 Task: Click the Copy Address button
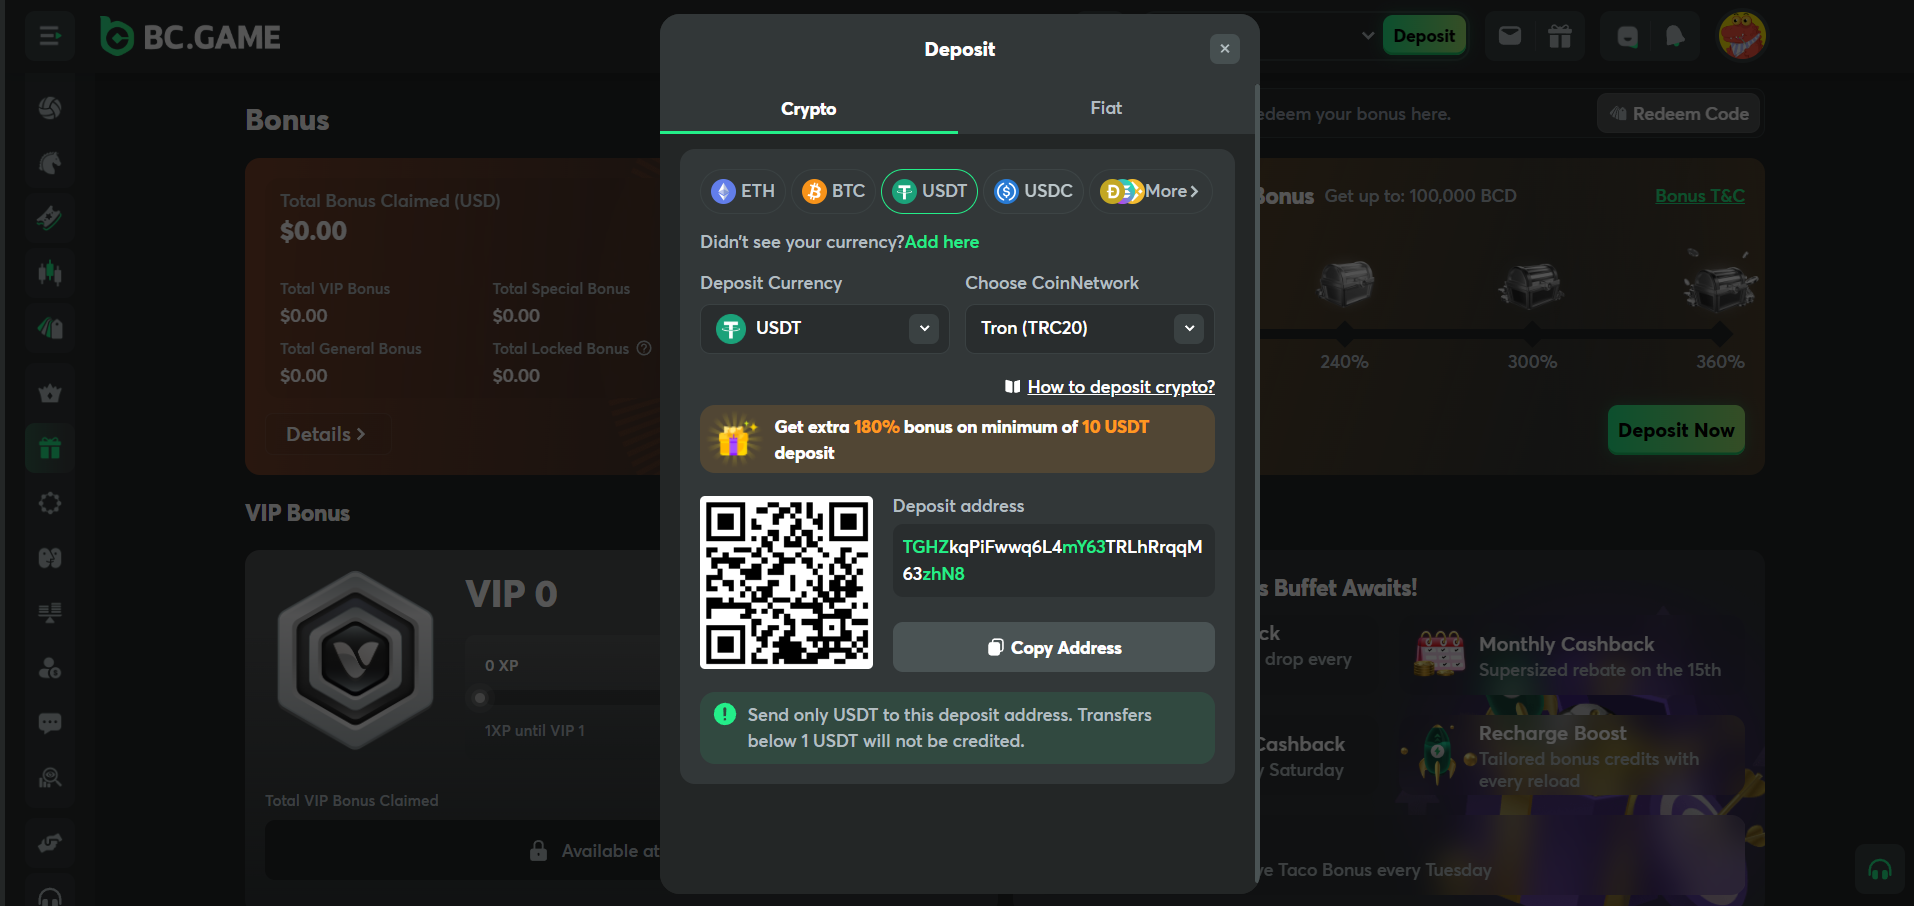pyautogui.click(x=1054, y=647)
